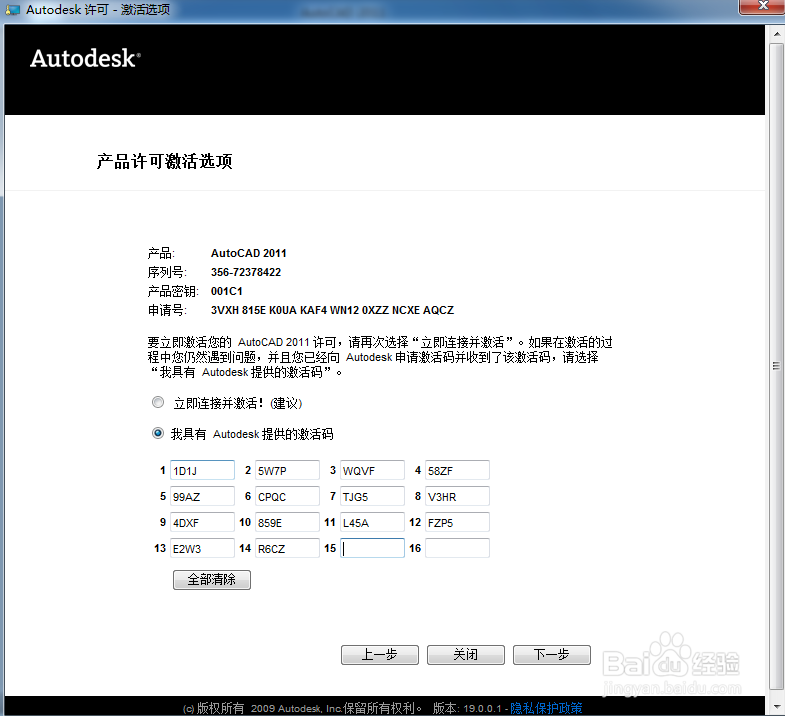Click the scrollbar up arrow
This screenshot has height=716, width=785.
[776, 34]
